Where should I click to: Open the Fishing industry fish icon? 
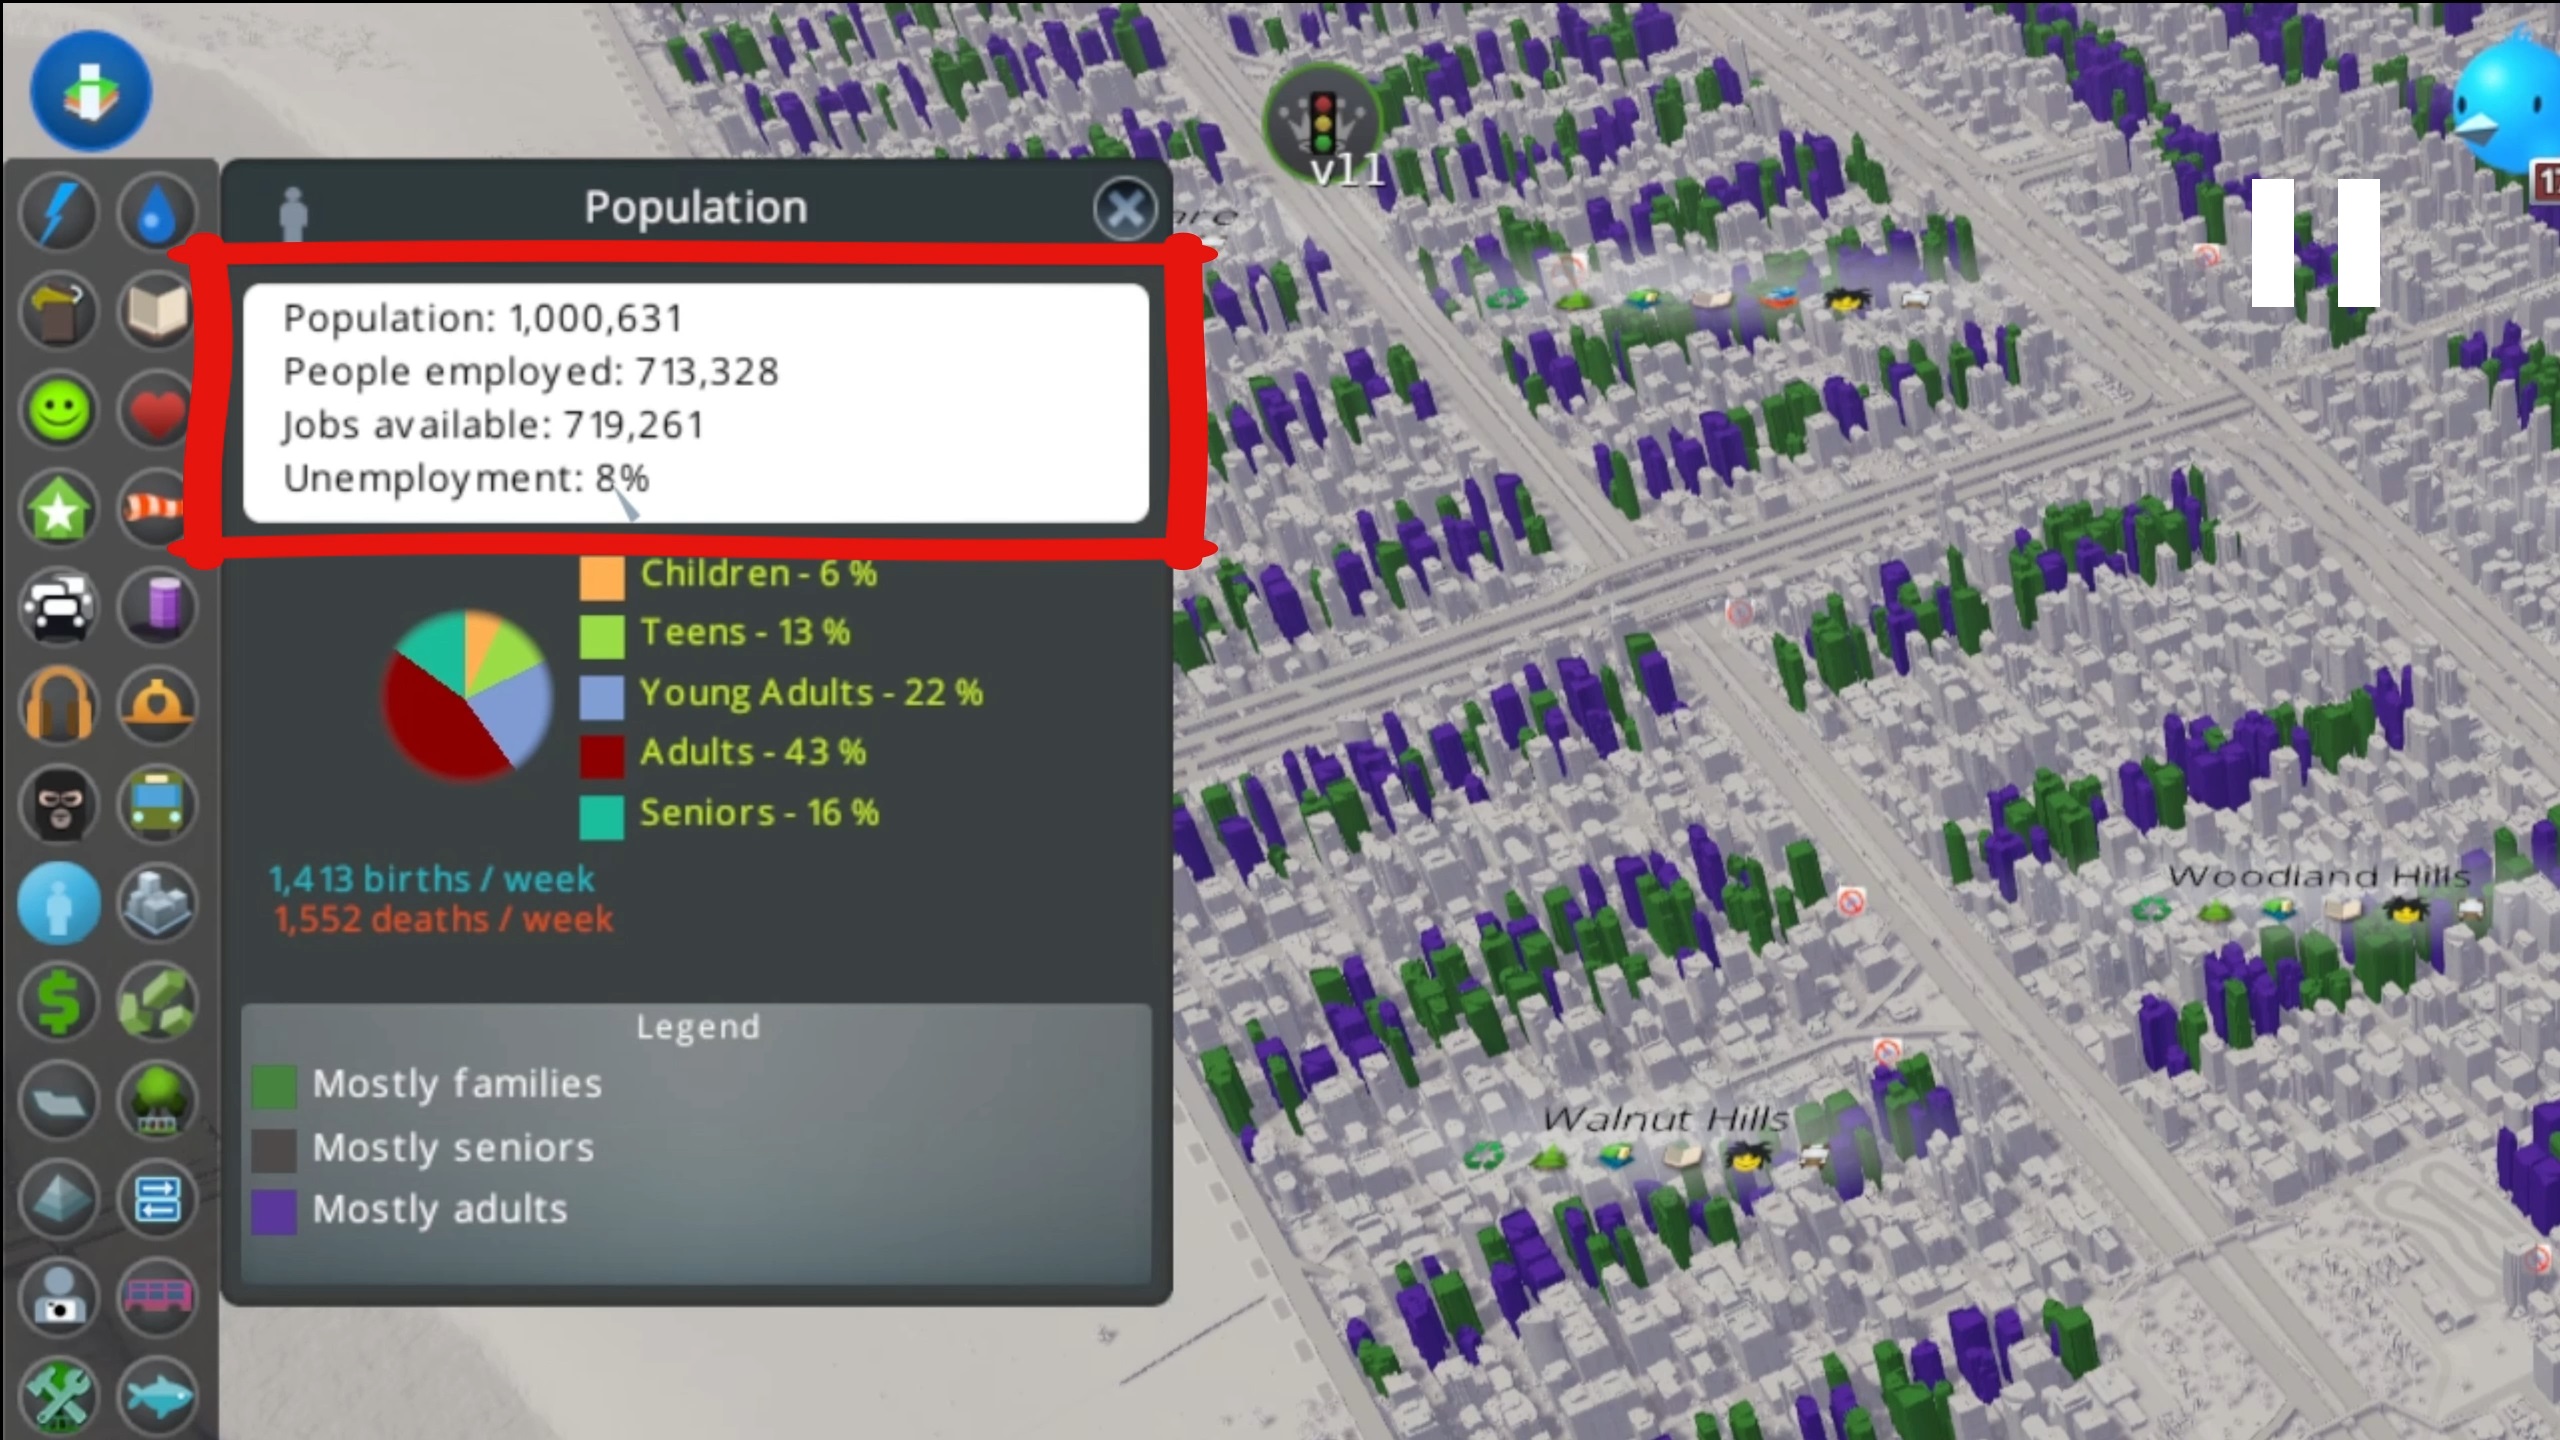click(156, 1395)
